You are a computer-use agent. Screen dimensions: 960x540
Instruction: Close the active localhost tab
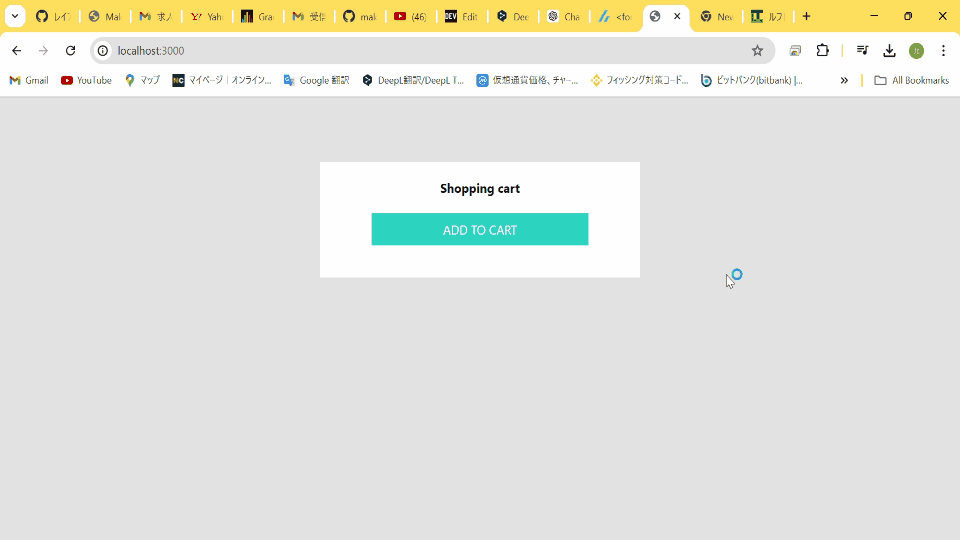tap(677, 17)
